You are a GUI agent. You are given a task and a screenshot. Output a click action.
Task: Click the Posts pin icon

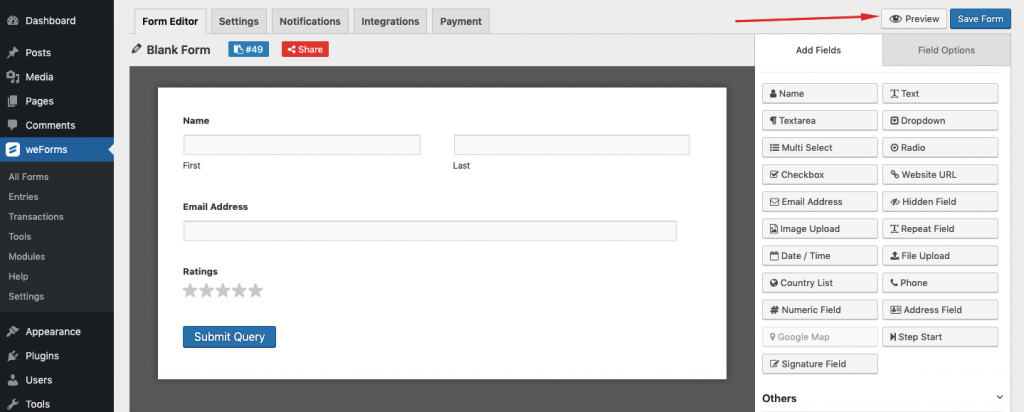pyautogui.click(x=12, y=53)
